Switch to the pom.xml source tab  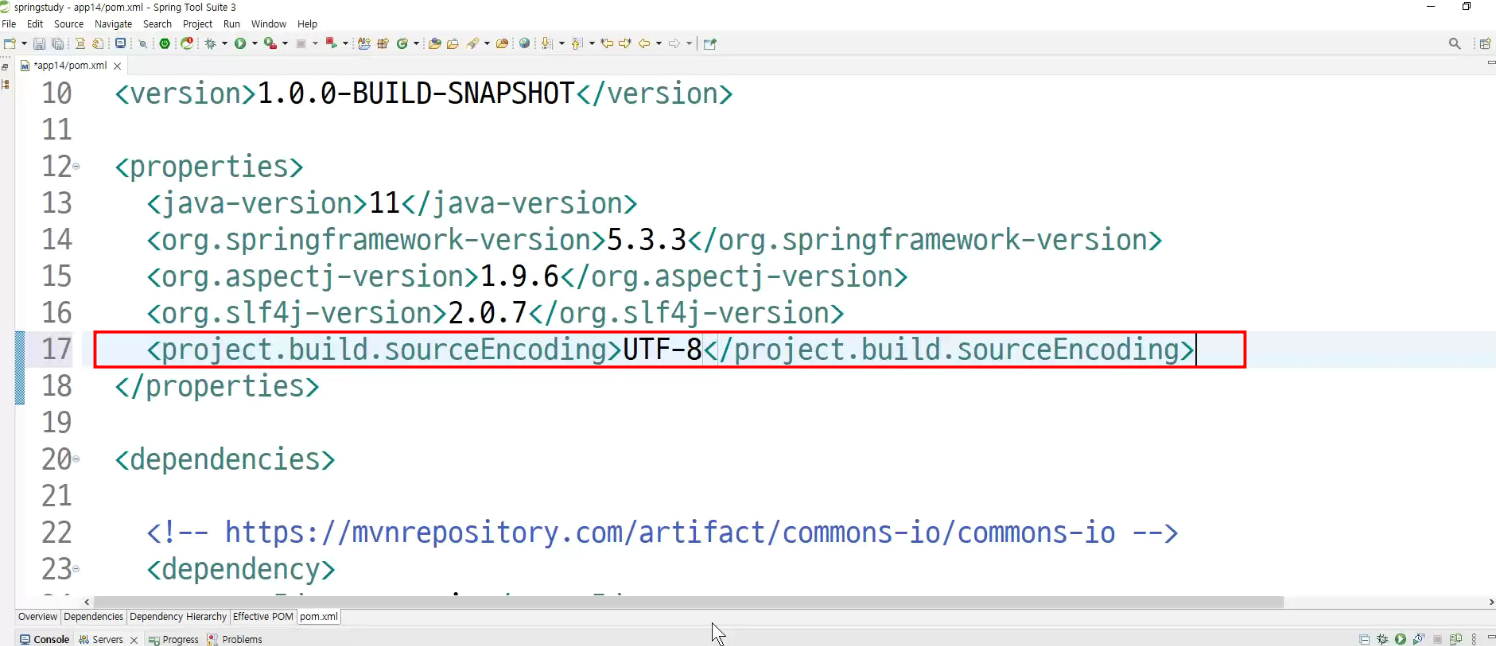pos(319,617)
